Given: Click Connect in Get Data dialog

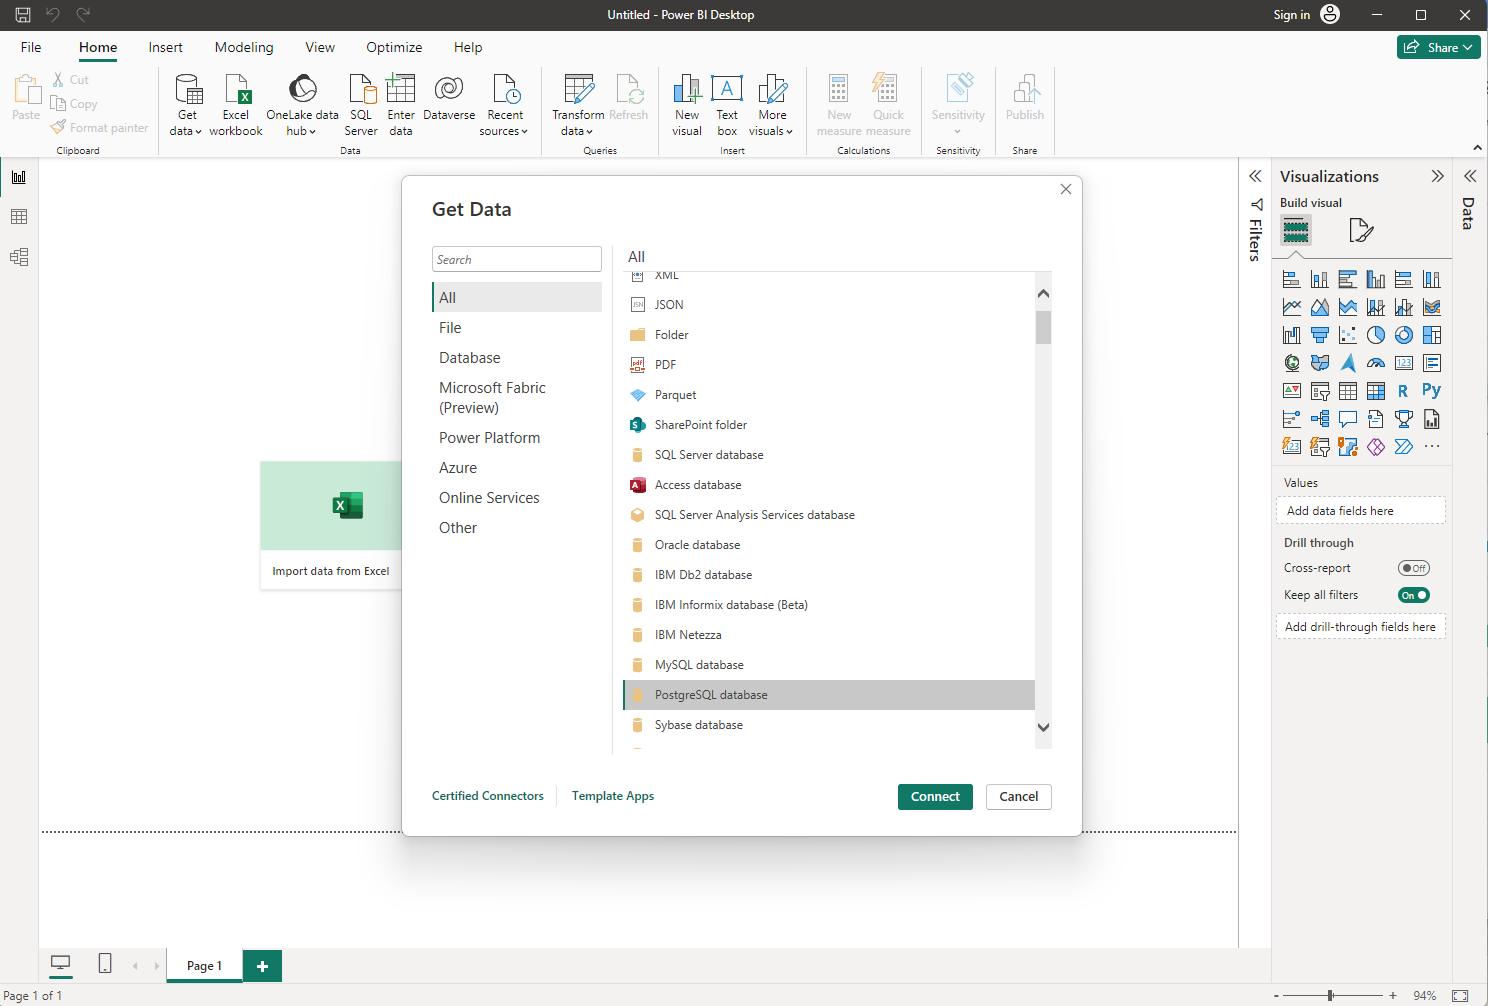Looking at the screenshot, I should pos(935,797).
